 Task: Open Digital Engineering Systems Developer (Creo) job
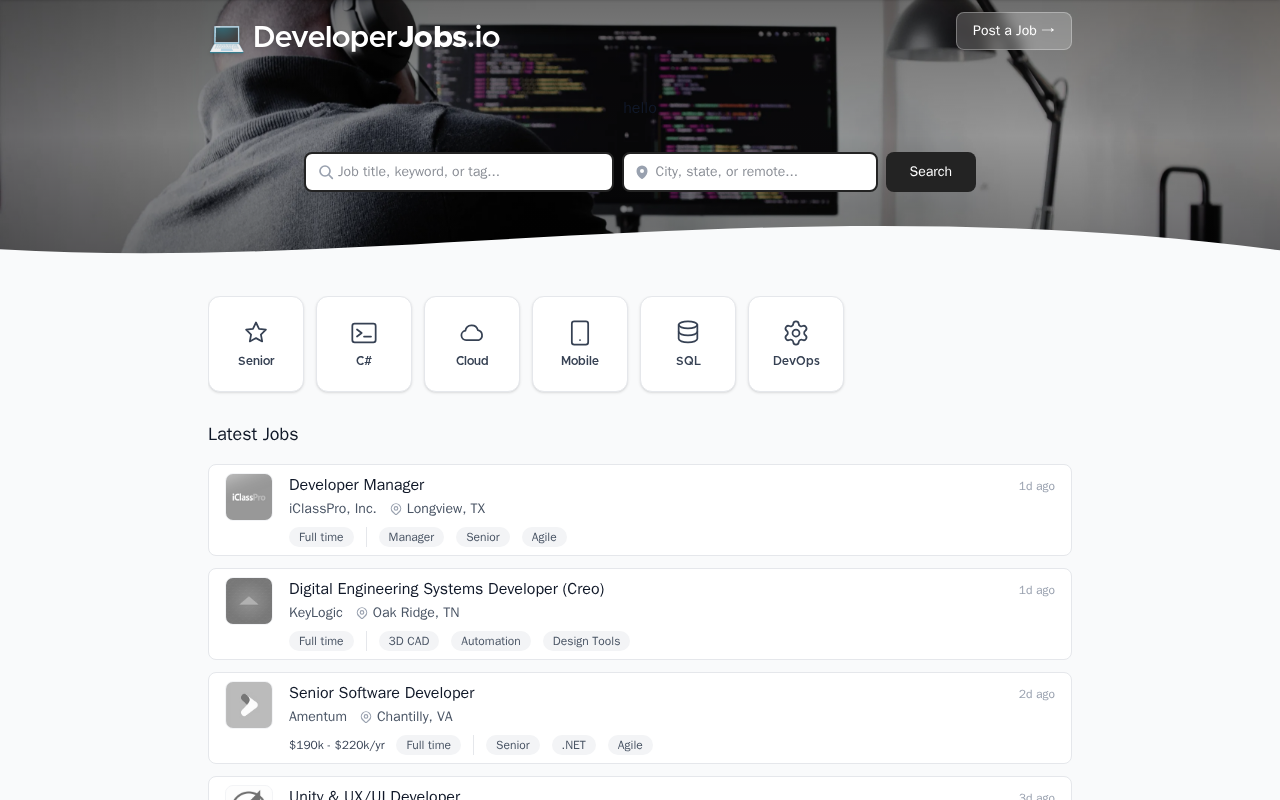tap(446, 589)
